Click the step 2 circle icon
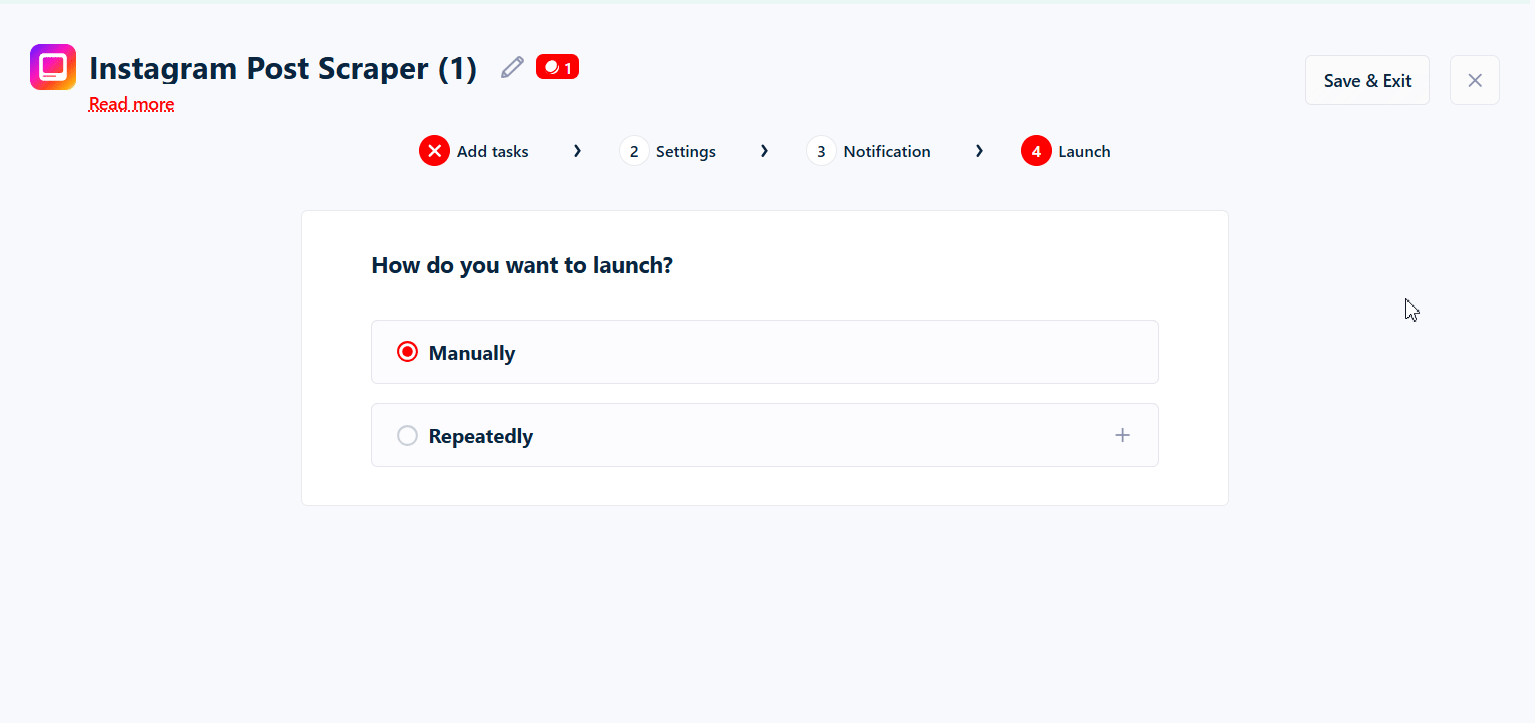Screen dimensions: 1535x723 633,150
